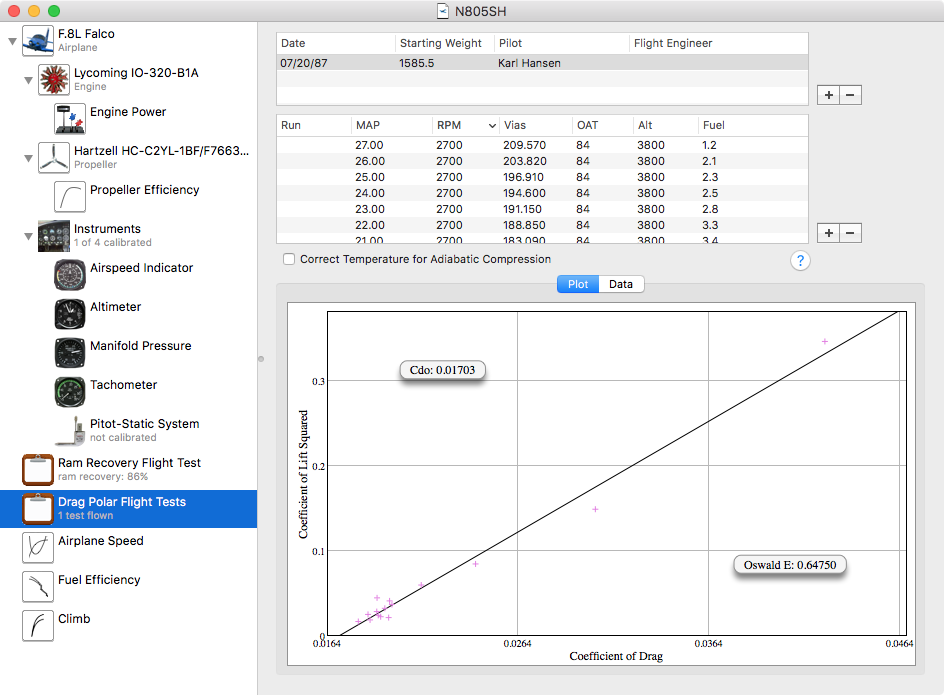944x695 pixels.
Task: Select Engine Power in the sidebar
Action: coord(128,119)
